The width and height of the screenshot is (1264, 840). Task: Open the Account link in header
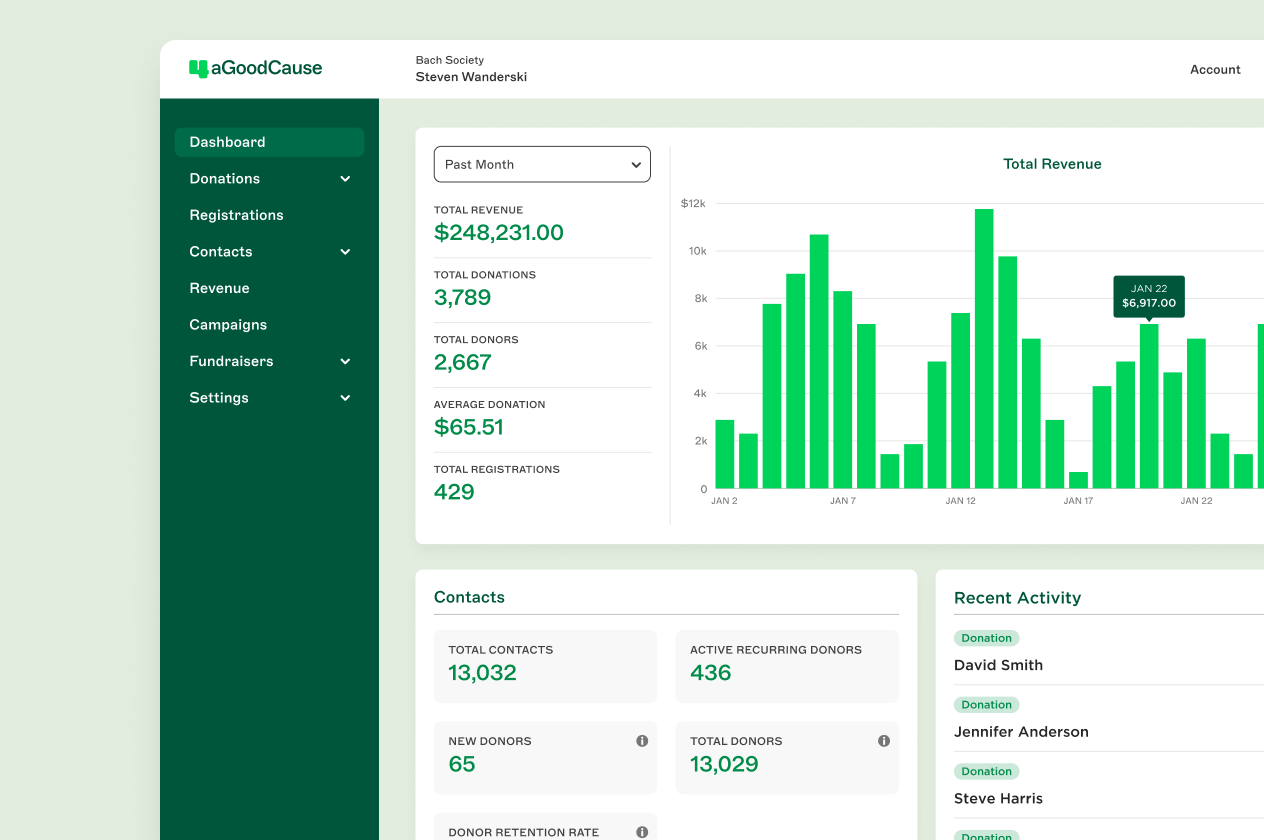(x=1215, y=69)
